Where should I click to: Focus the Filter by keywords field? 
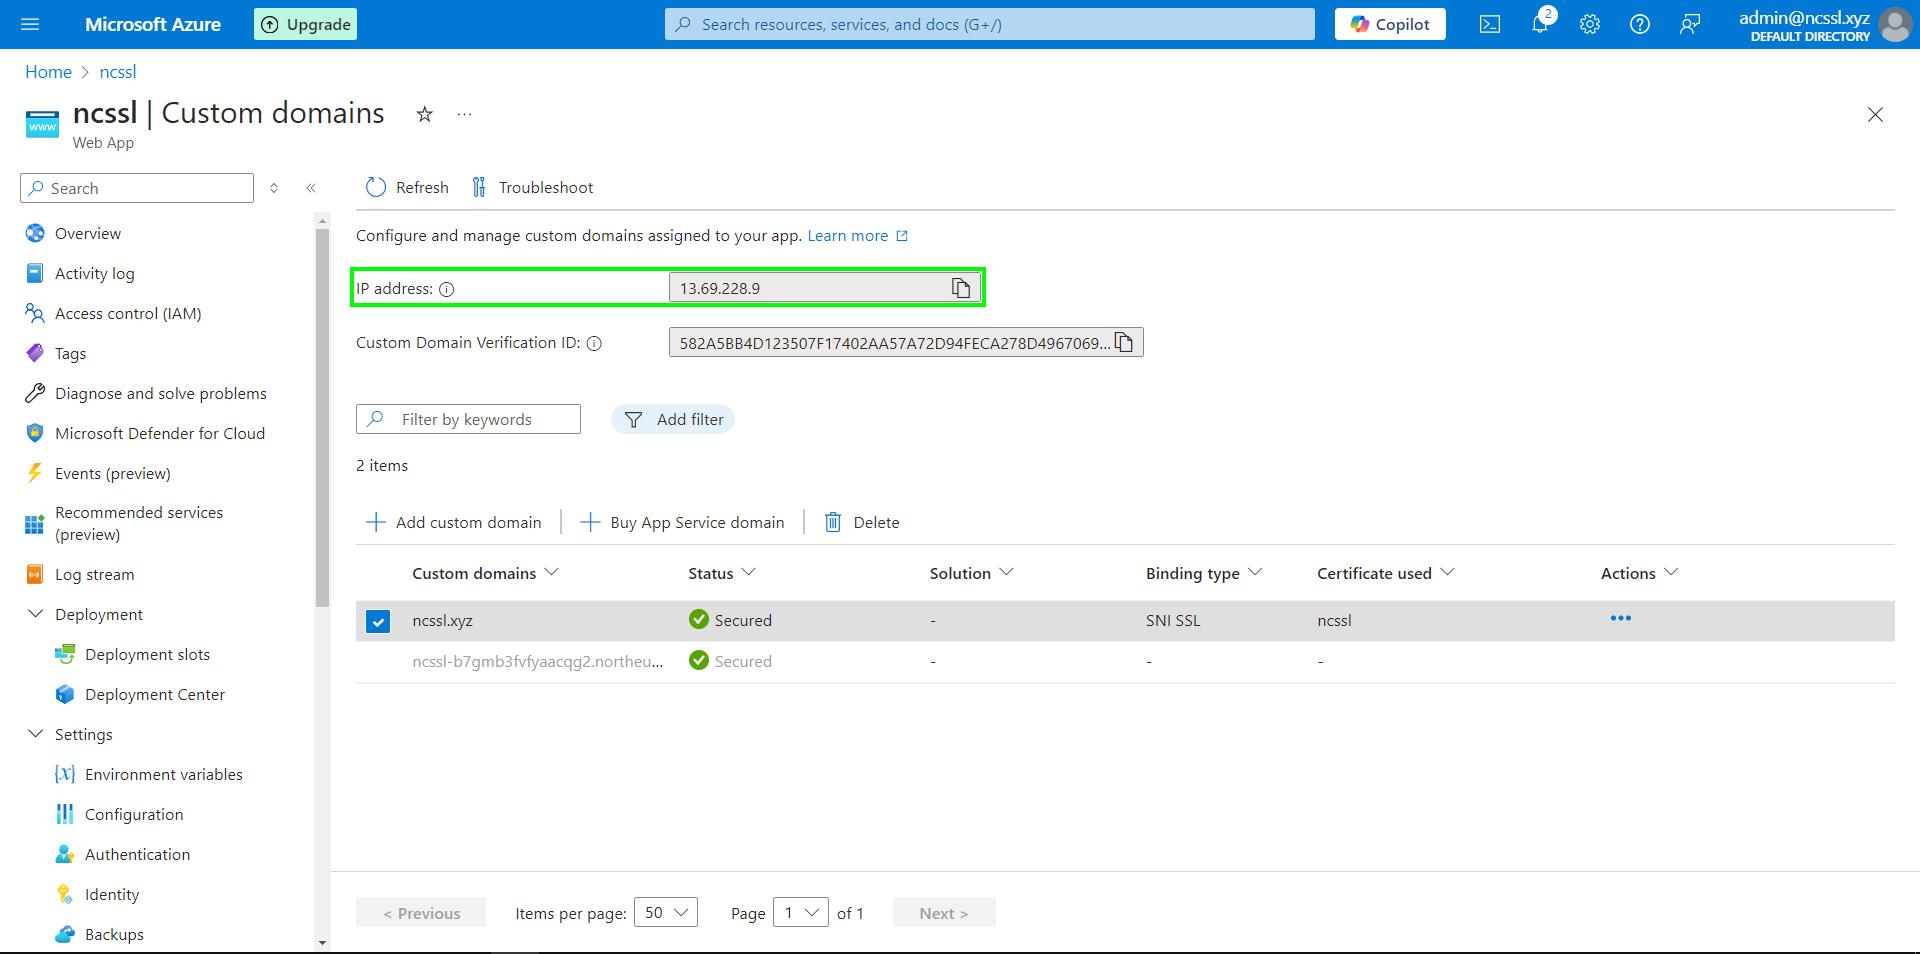click(468, 419)
